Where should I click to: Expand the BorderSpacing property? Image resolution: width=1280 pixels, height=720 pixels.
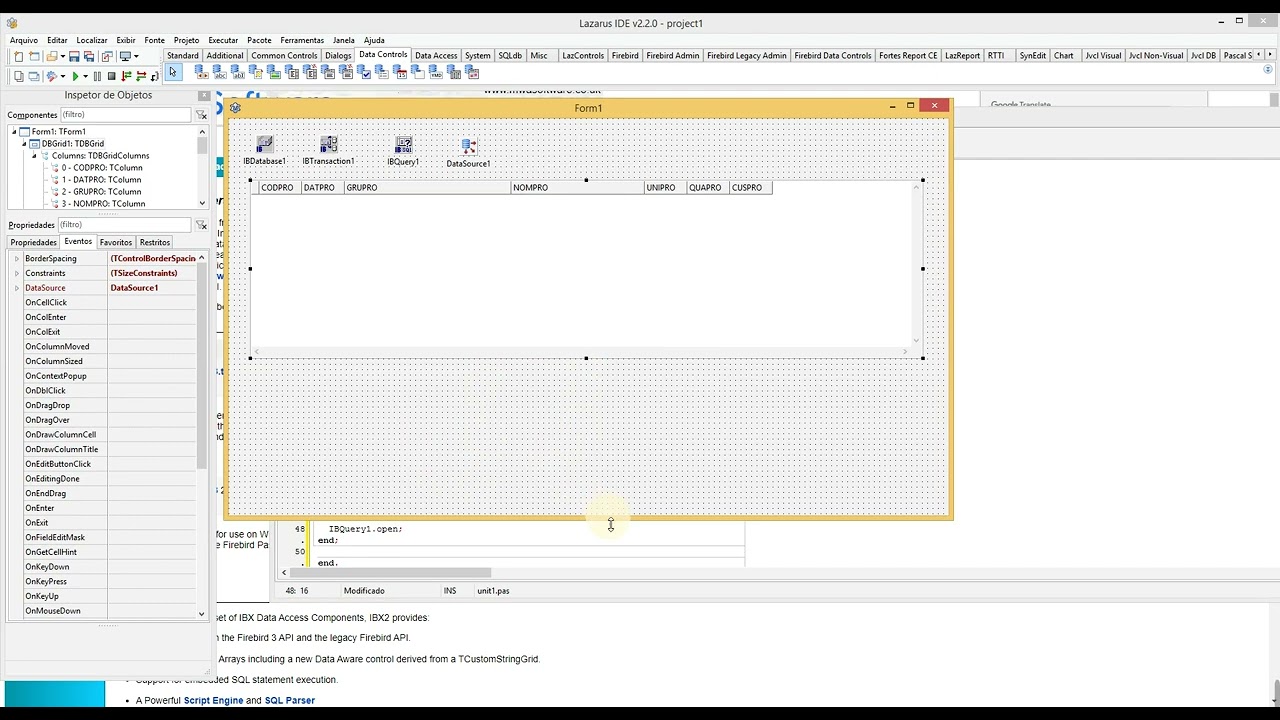16,259
